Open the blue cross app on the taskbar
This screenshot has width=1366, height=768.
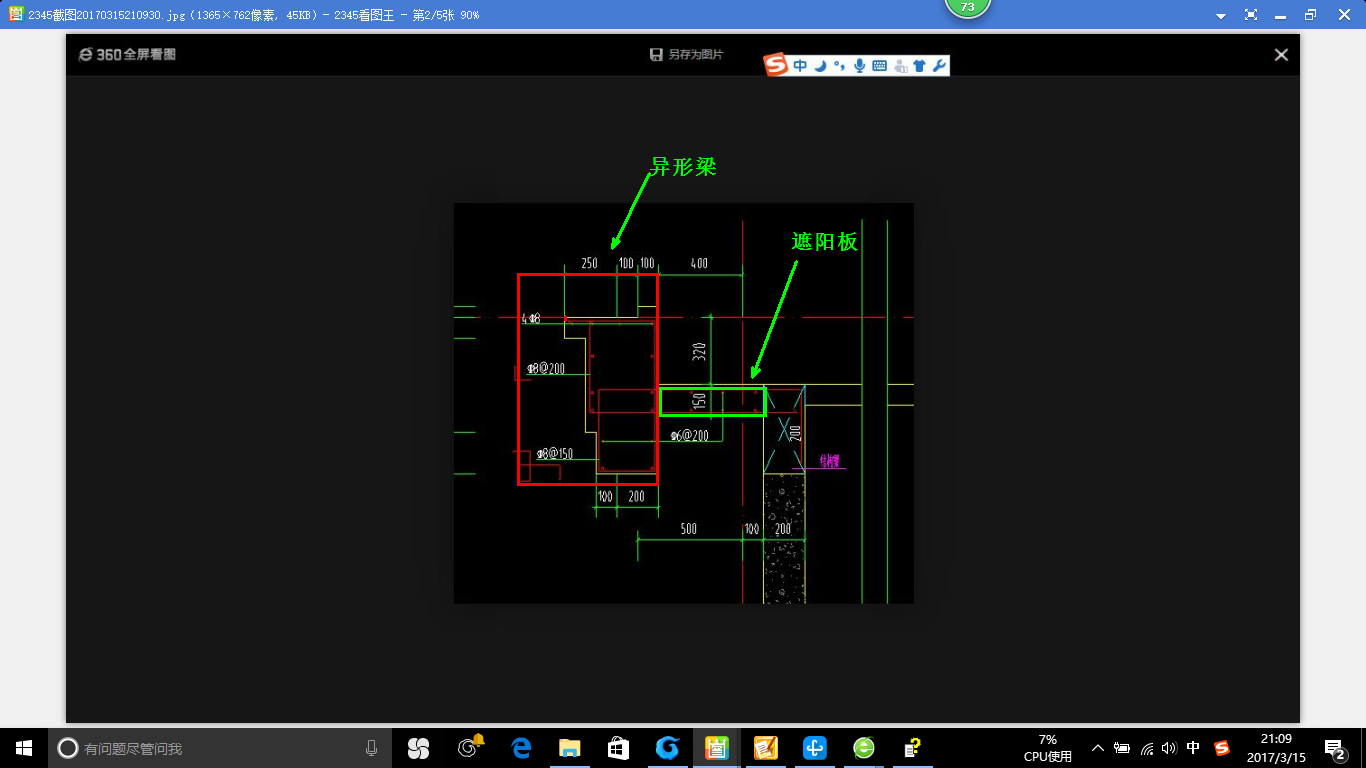pyautogui.click(x=815, y=748)
